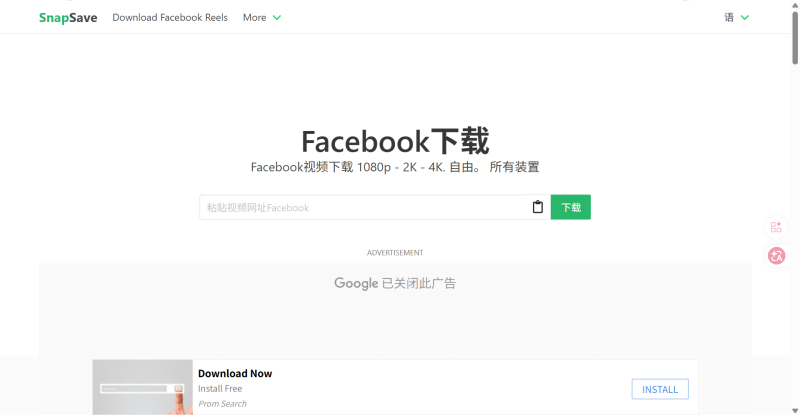Click the 'Prom Search' ad text
This screenshot has height=415, width=800.
[222, 404]
